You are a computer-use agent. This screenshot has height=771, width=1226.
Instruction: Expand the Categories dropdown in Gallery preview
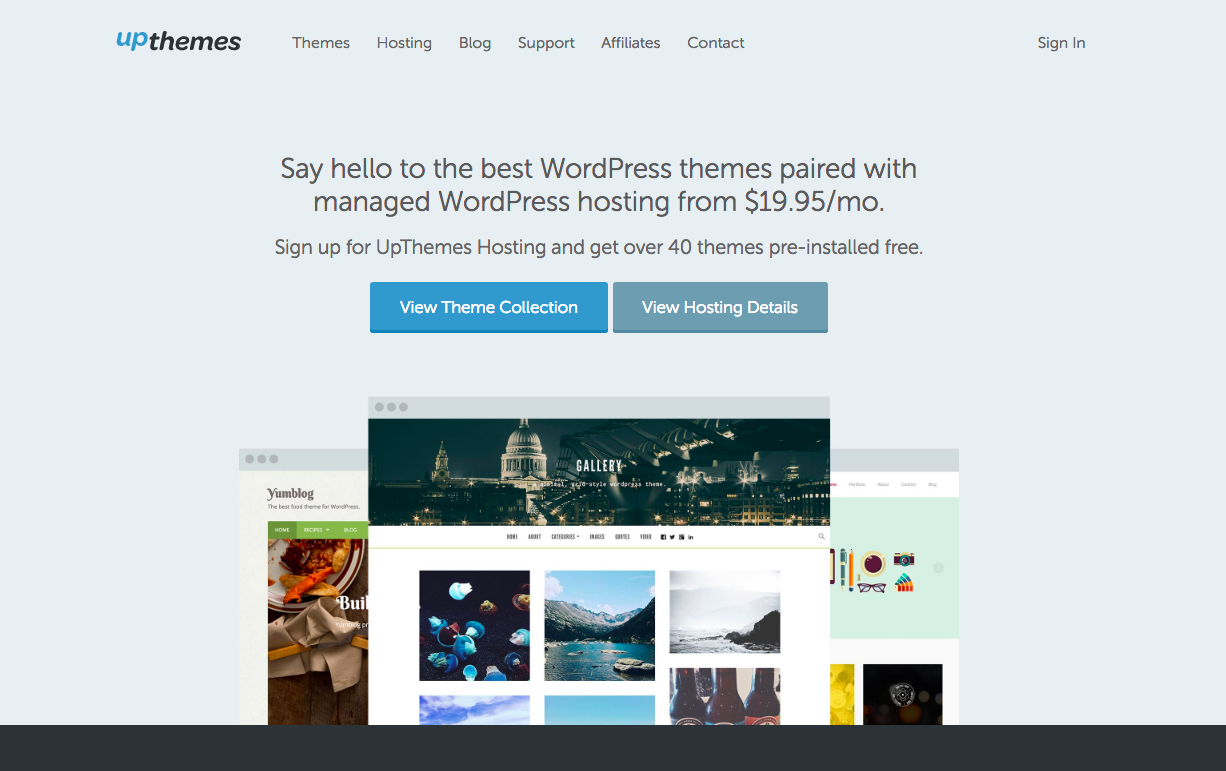click(565, 537)
